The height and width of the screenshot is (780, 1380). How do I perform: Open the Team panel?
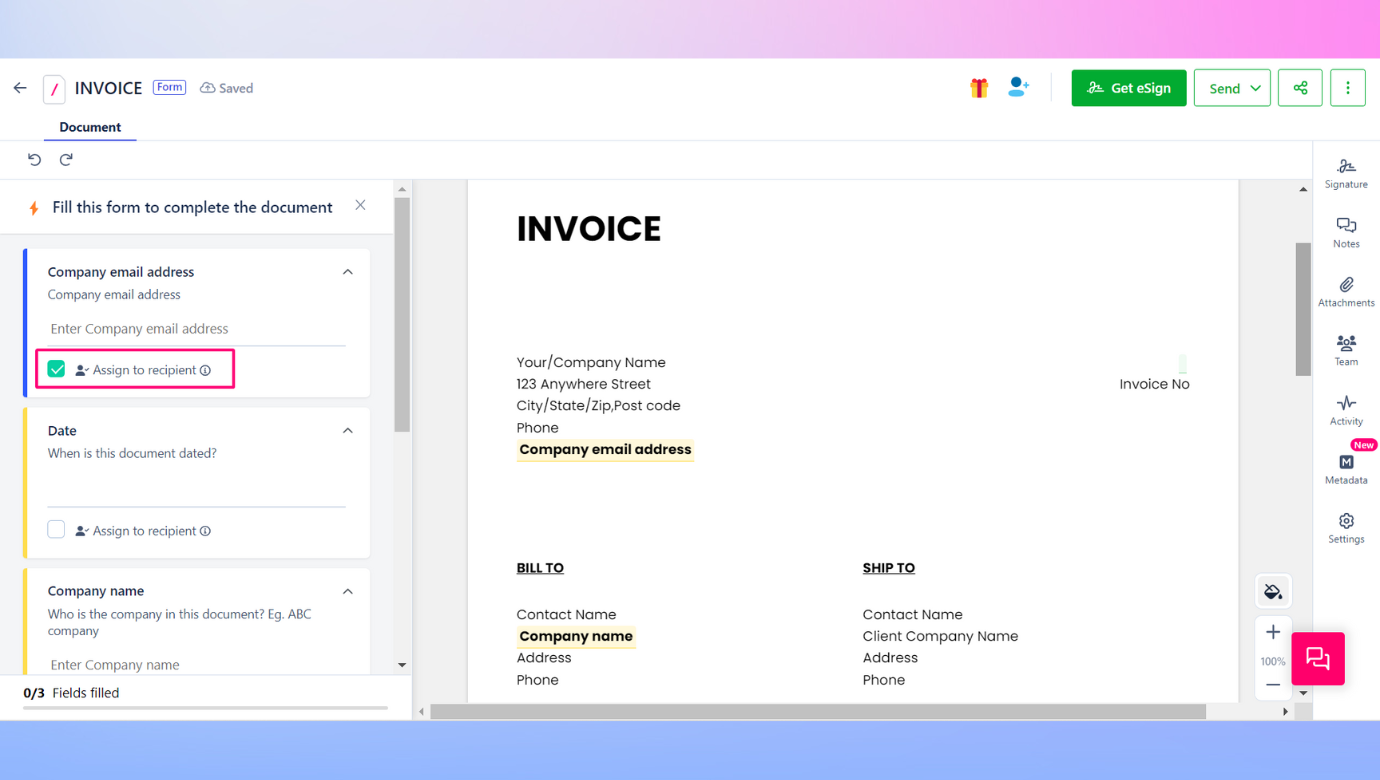1345,349
